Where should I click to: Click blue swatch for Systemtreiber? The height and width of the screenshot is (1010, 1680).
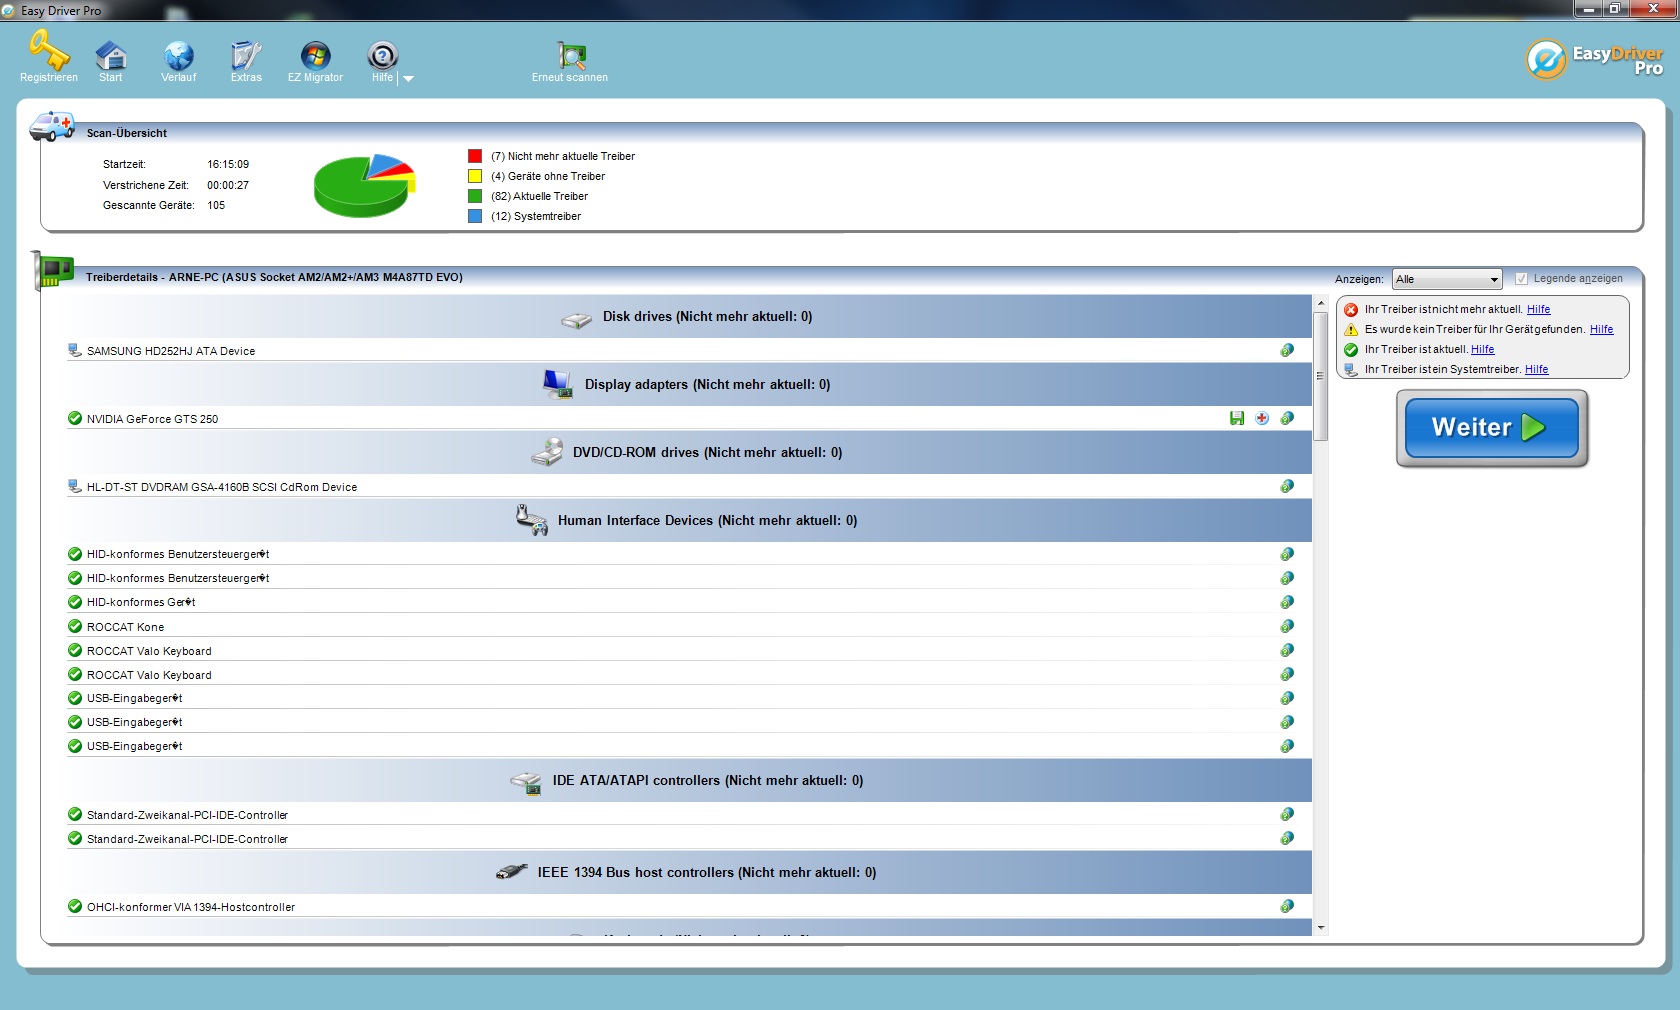(x=475, y=216)
